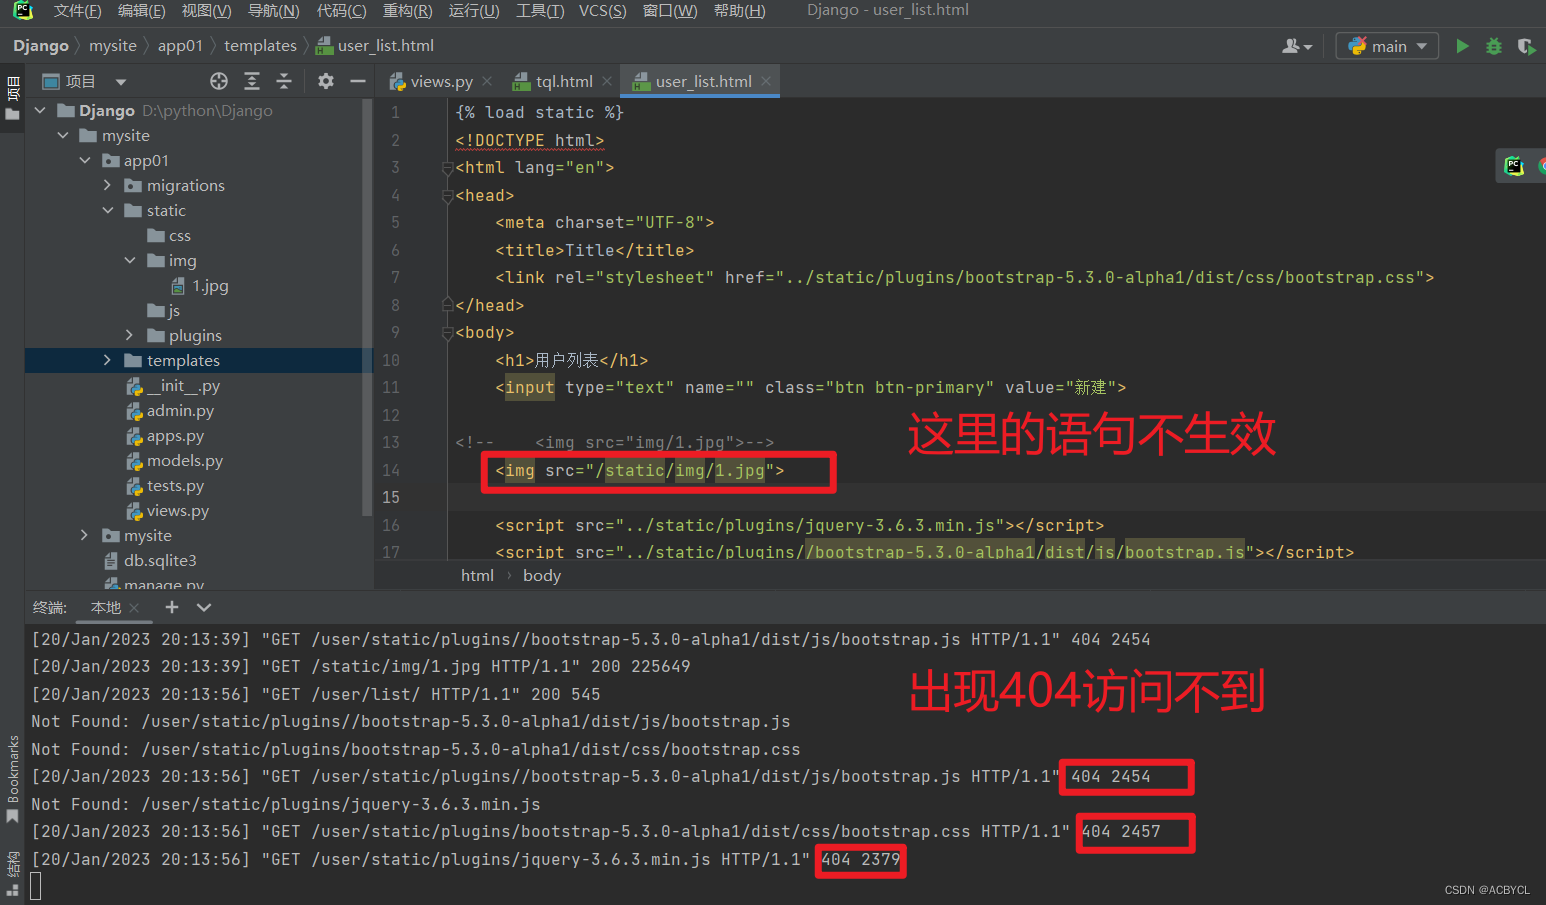
Task: Open the 工具(T) menu
Action: tap(540, 11)
